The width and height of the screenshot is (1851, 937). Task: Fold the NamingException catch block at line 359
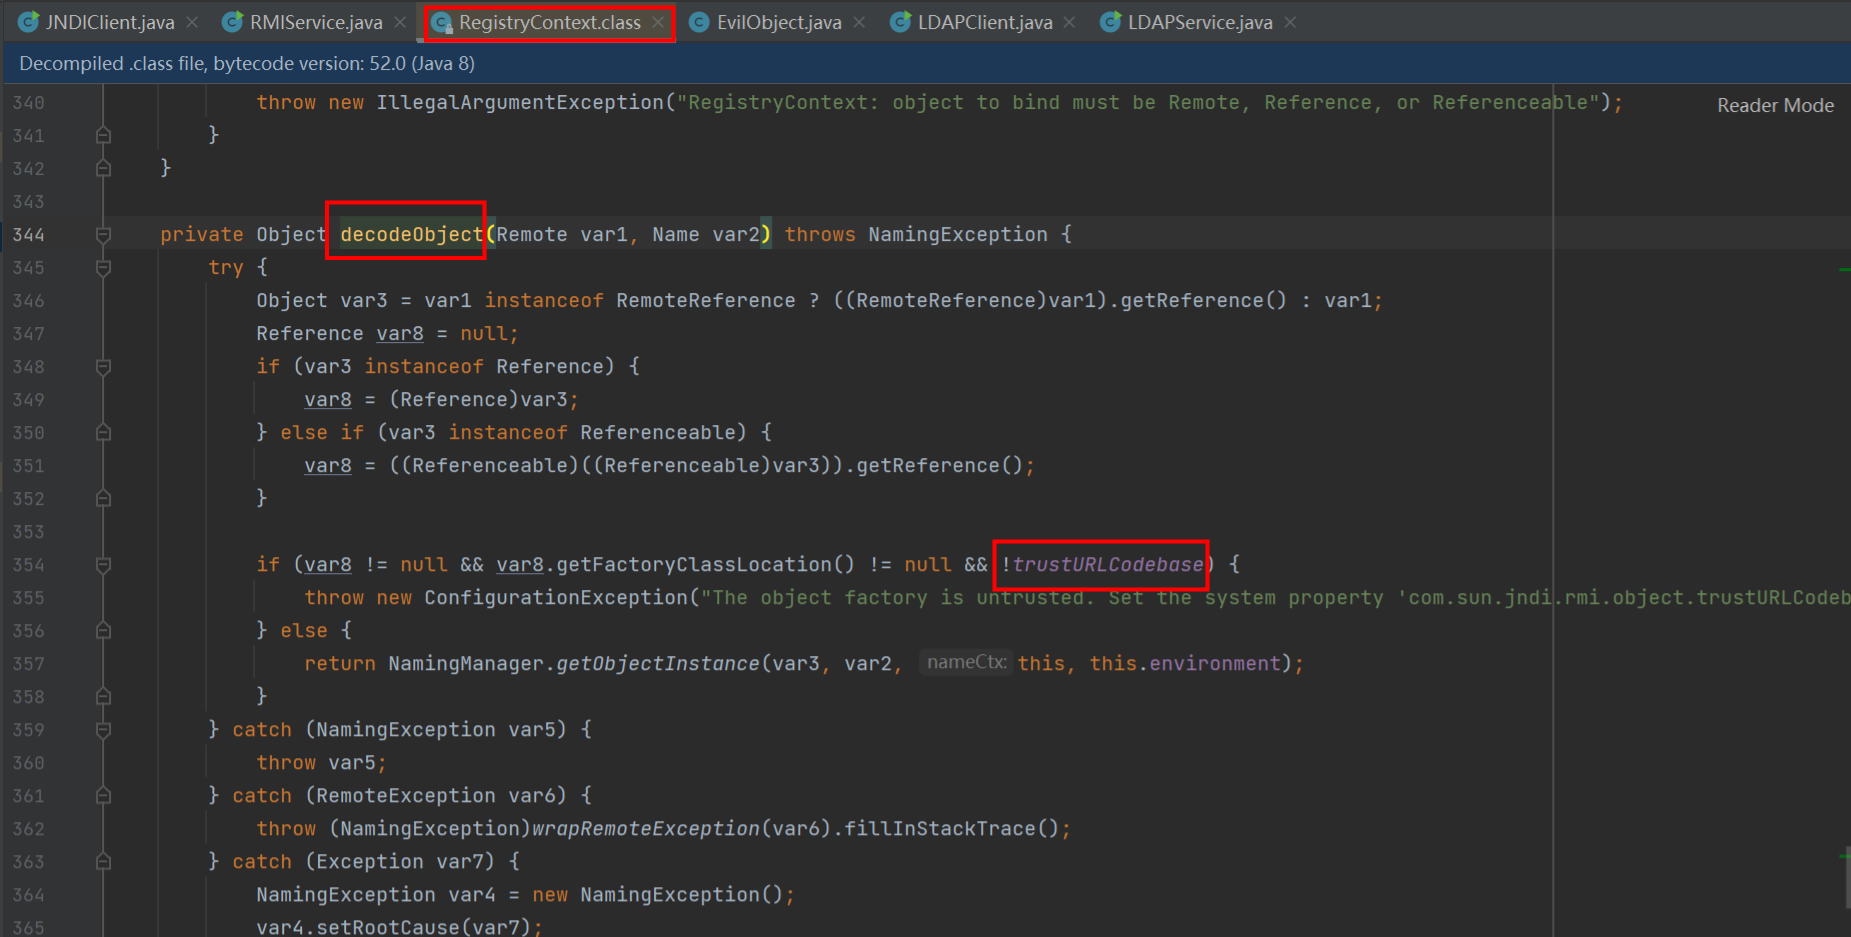103,729
